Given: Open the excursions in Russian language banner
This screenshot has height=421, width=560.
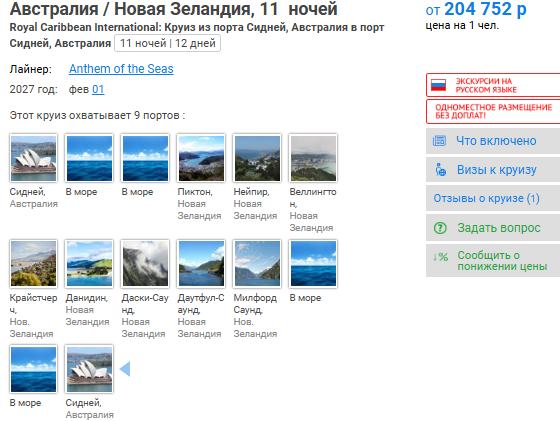Looking at the screenshot, I should tap(493, 85).
